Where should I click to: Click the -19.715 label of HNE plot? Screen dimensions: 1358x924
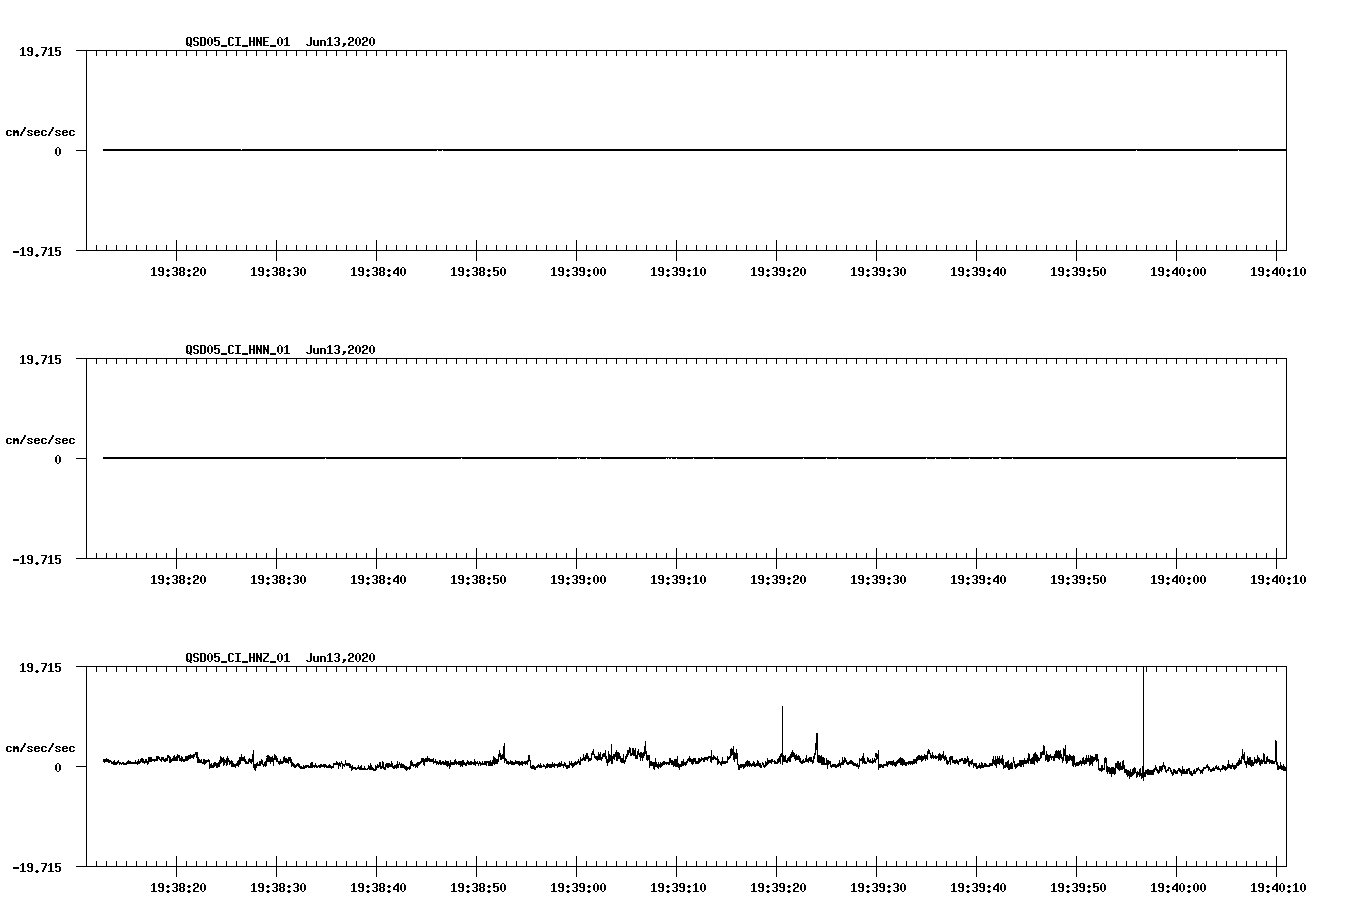pyautogui.click(x=36, y=251)
